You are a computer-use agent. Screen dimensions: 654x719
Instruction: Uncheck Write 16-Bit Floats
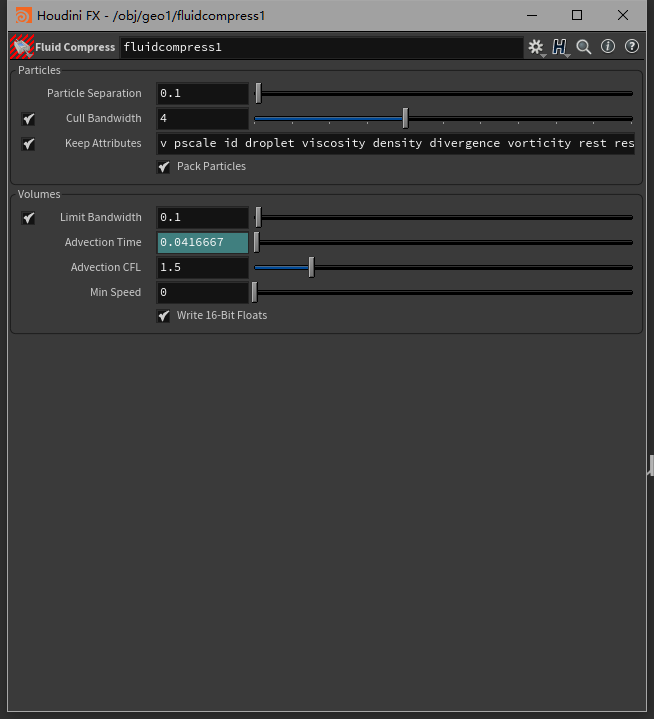(x=163, y=316)
